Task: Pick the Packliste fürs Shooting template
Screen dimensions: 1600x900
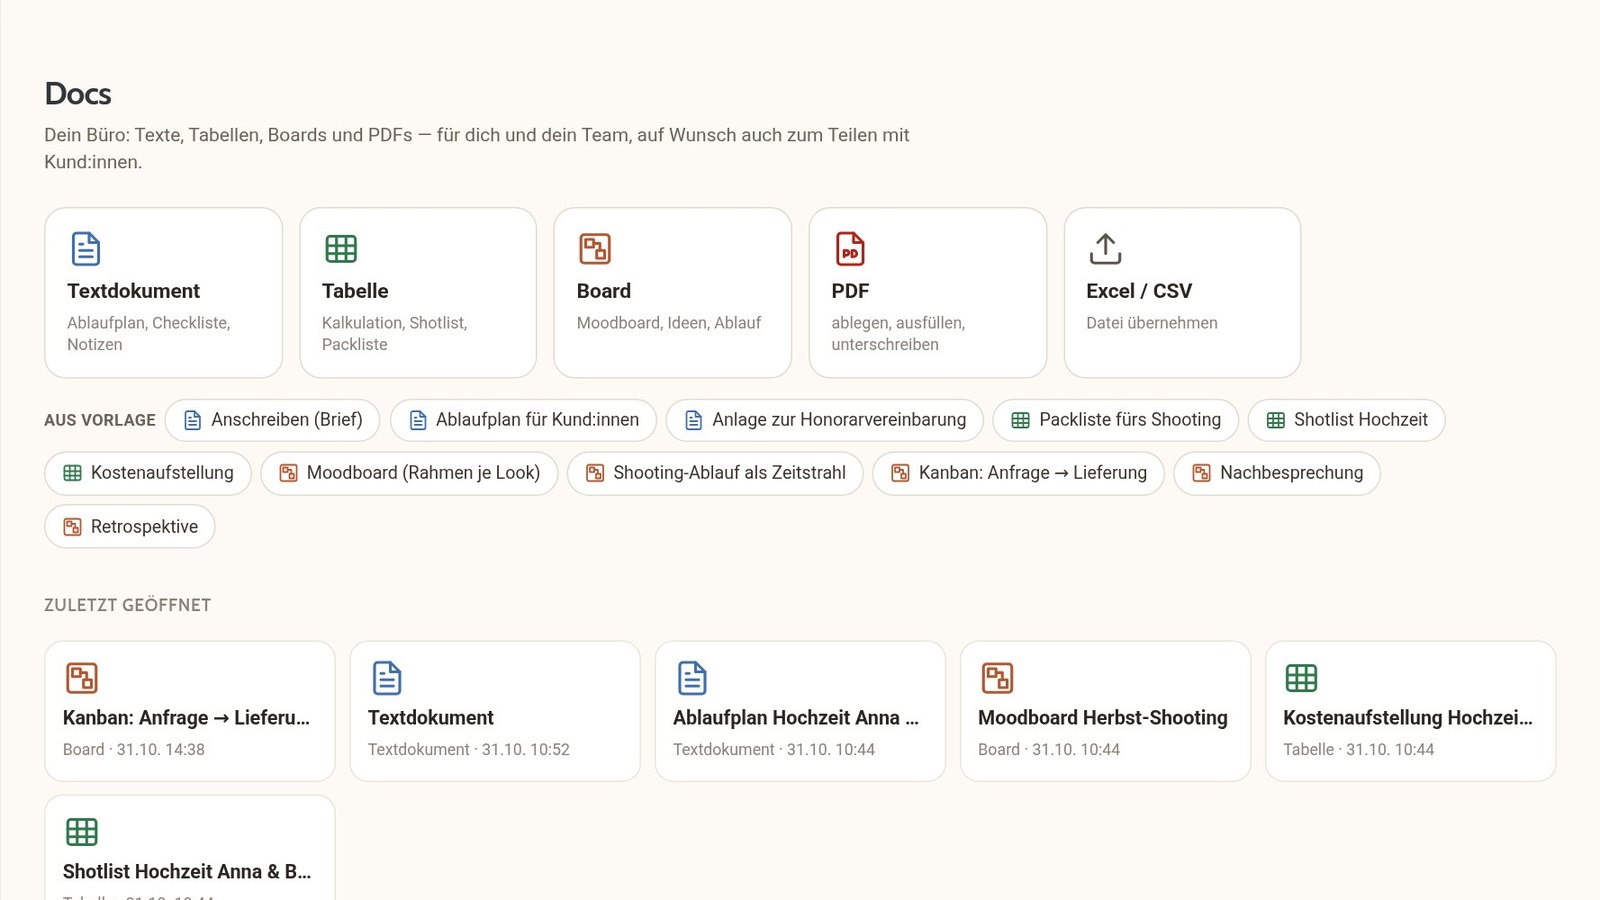Action: click(x=1116, y=420)
